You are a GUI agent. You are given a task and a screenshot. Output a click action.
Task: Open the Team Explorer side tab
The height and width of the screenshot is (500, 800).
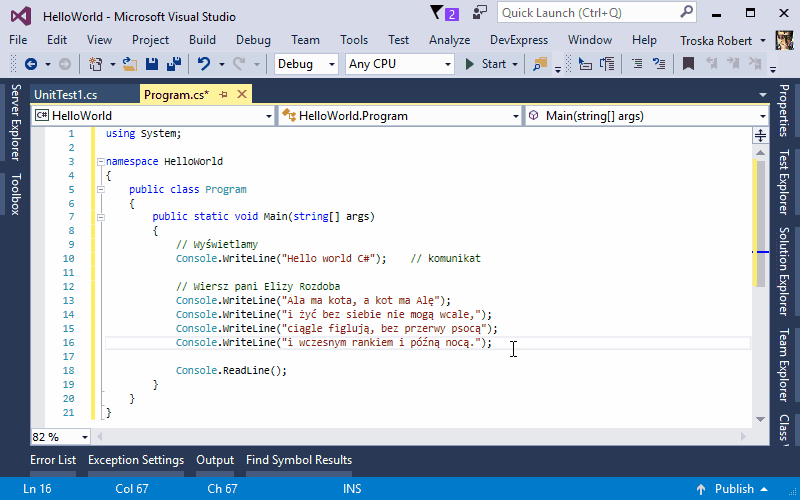click(784, 365)
